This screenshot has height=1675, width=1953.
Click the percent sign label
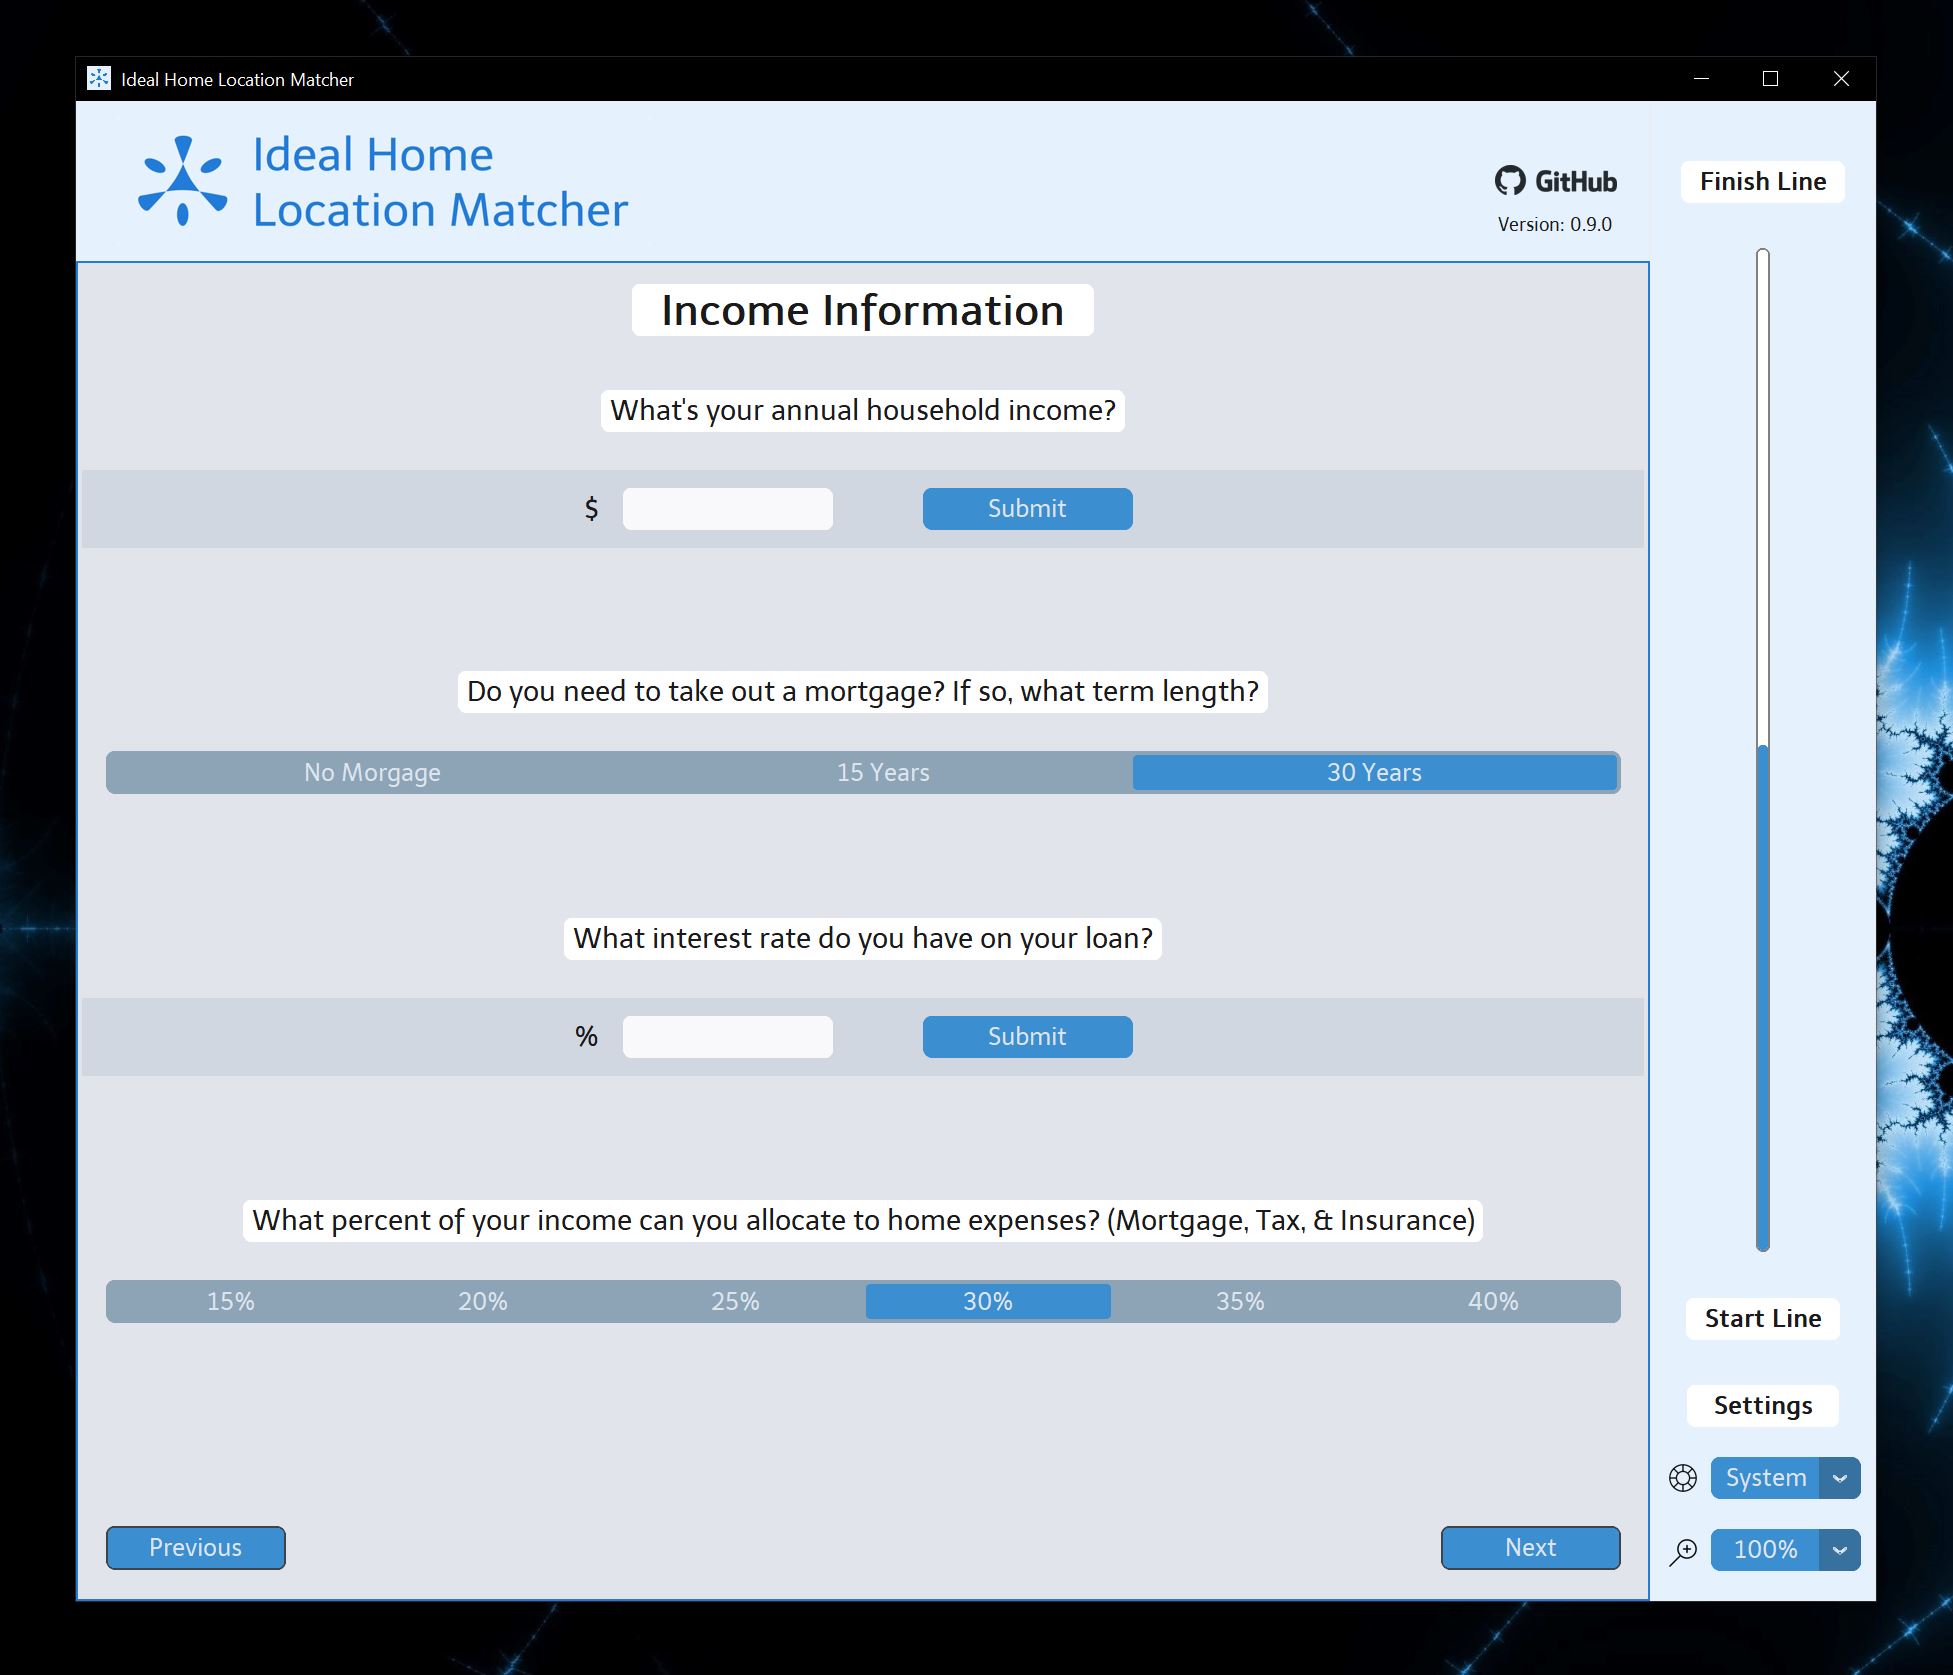(586, 1037)
